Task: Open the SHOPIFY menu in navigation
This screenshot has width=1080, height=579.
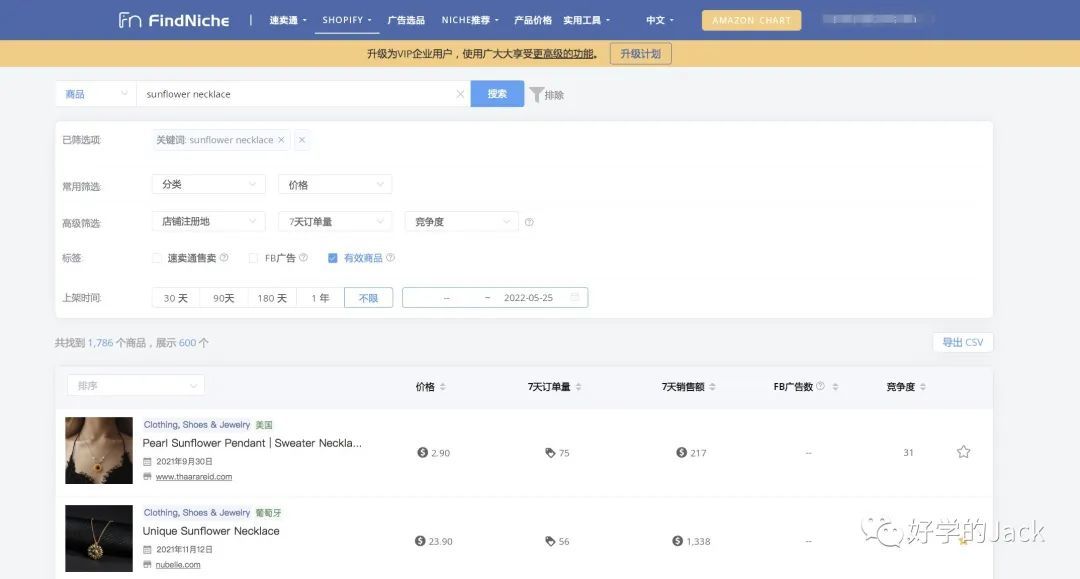Action: (346, 20)
